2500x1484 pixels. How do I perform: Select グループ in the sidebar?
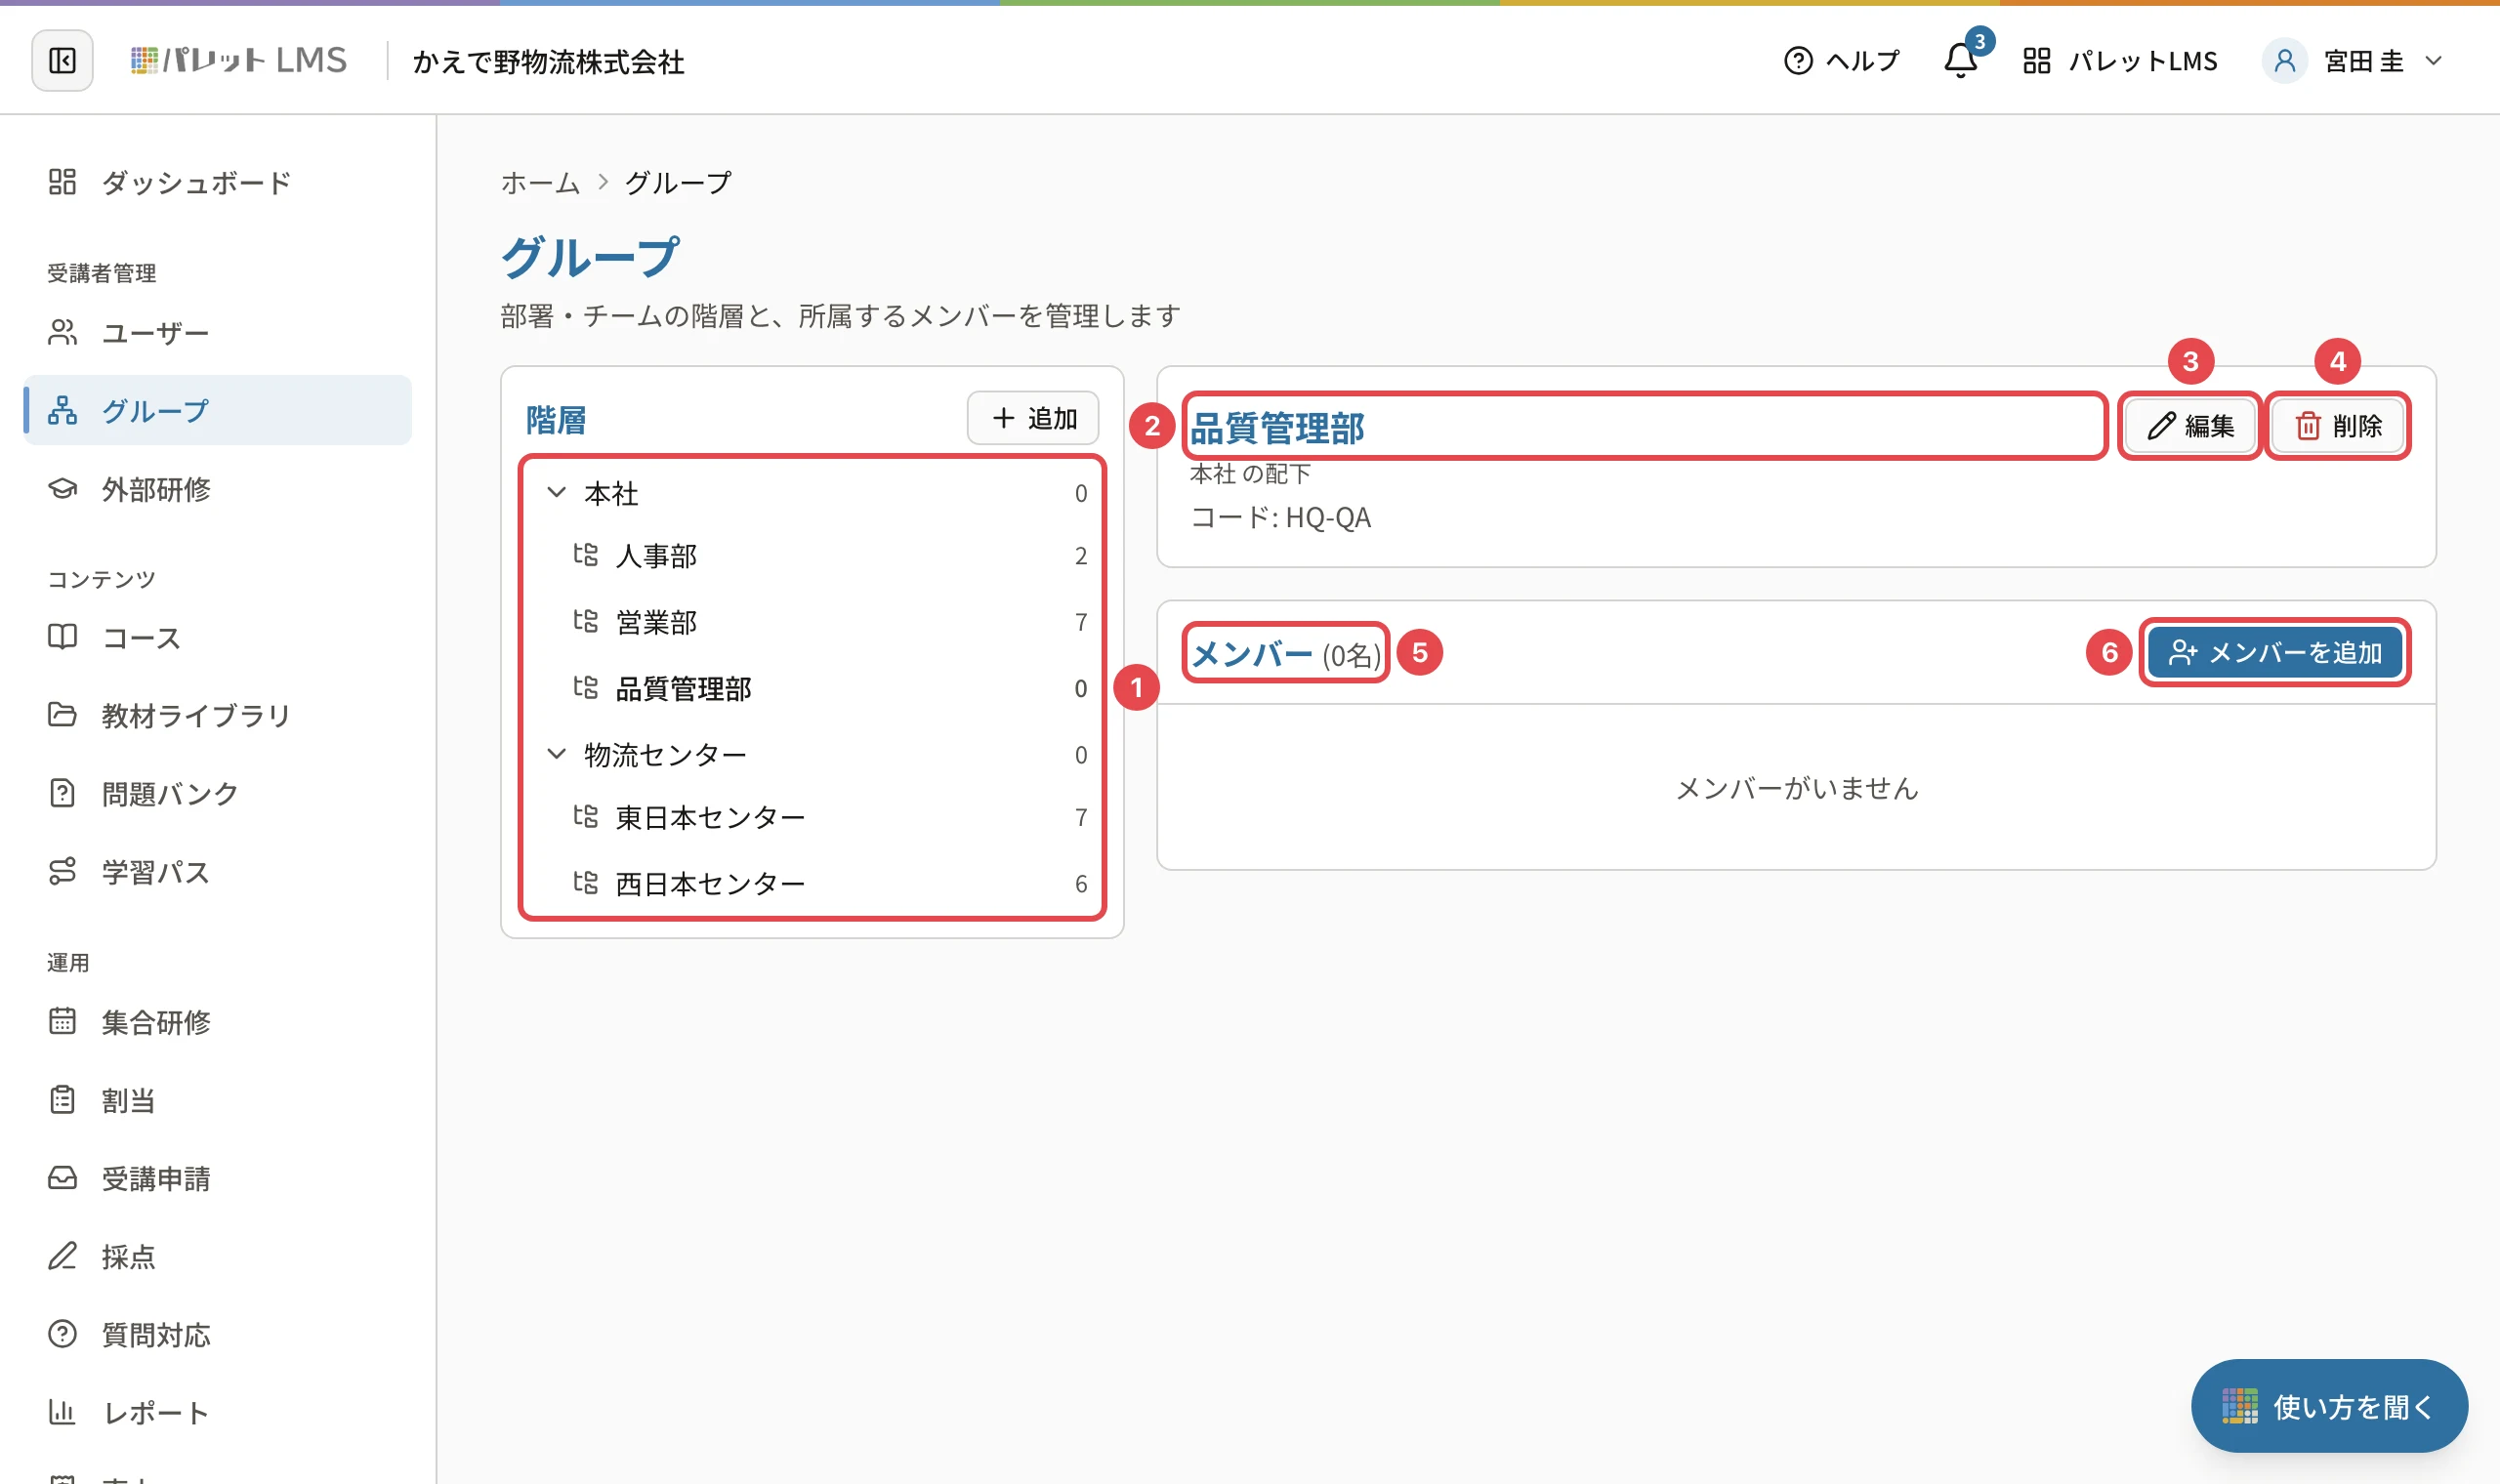point(217,410)
